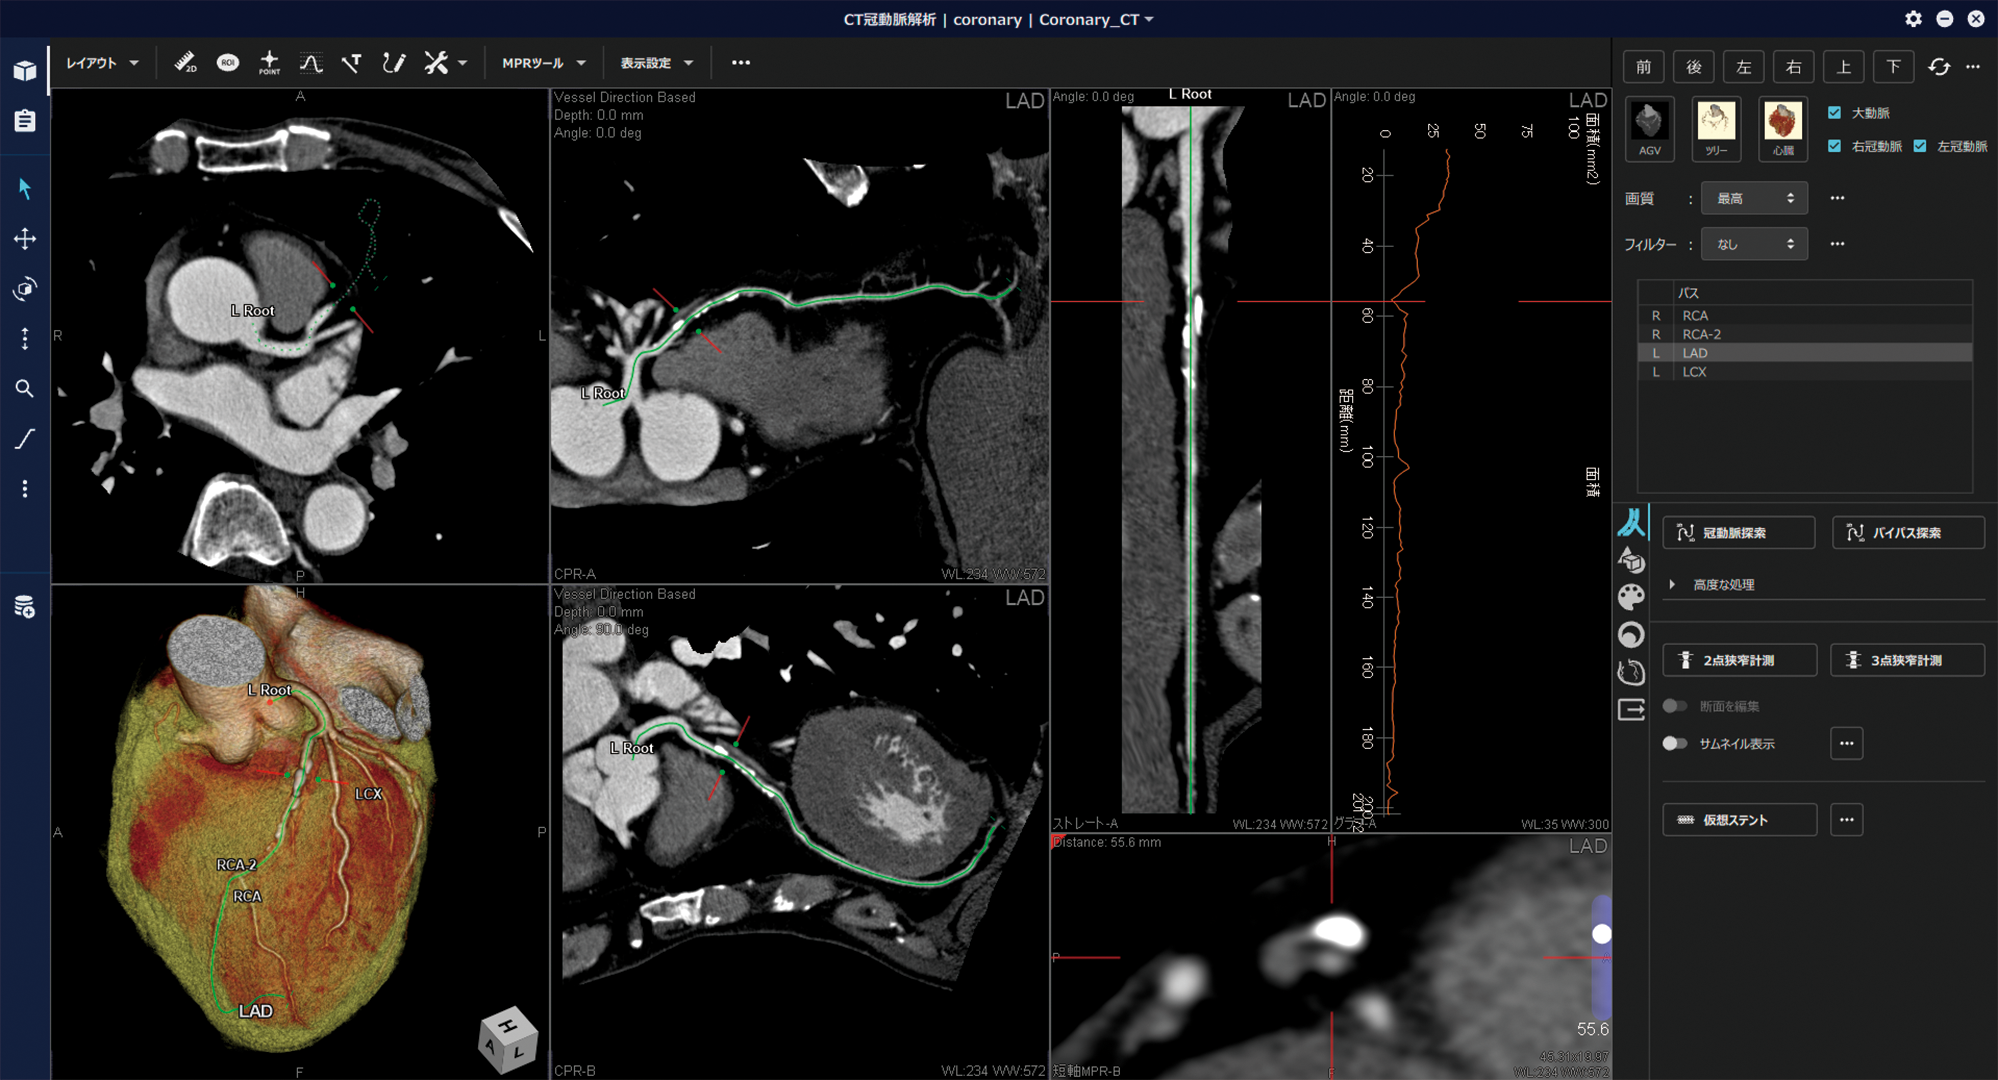Select the LCX path in list
1998x1080 pixels.
point(1695,372)
